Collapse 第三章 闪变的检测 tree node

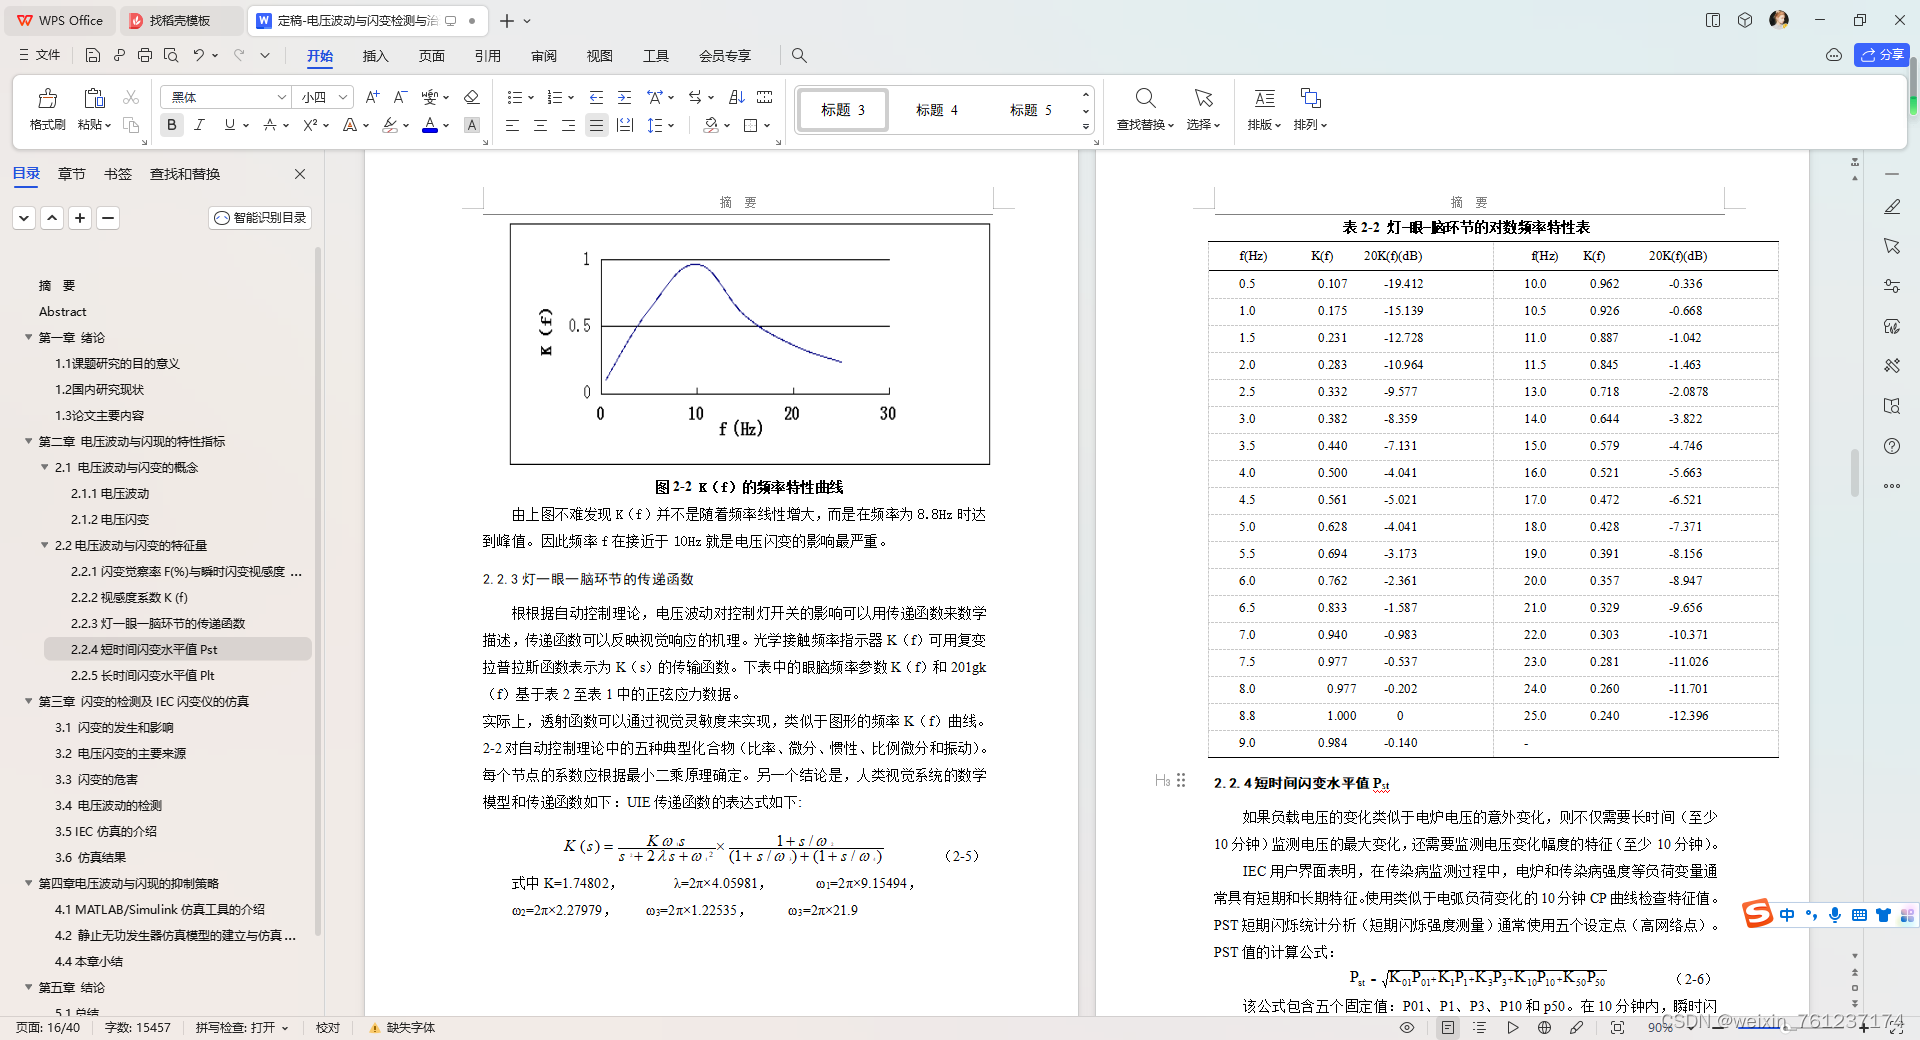[x=28, y=701]
